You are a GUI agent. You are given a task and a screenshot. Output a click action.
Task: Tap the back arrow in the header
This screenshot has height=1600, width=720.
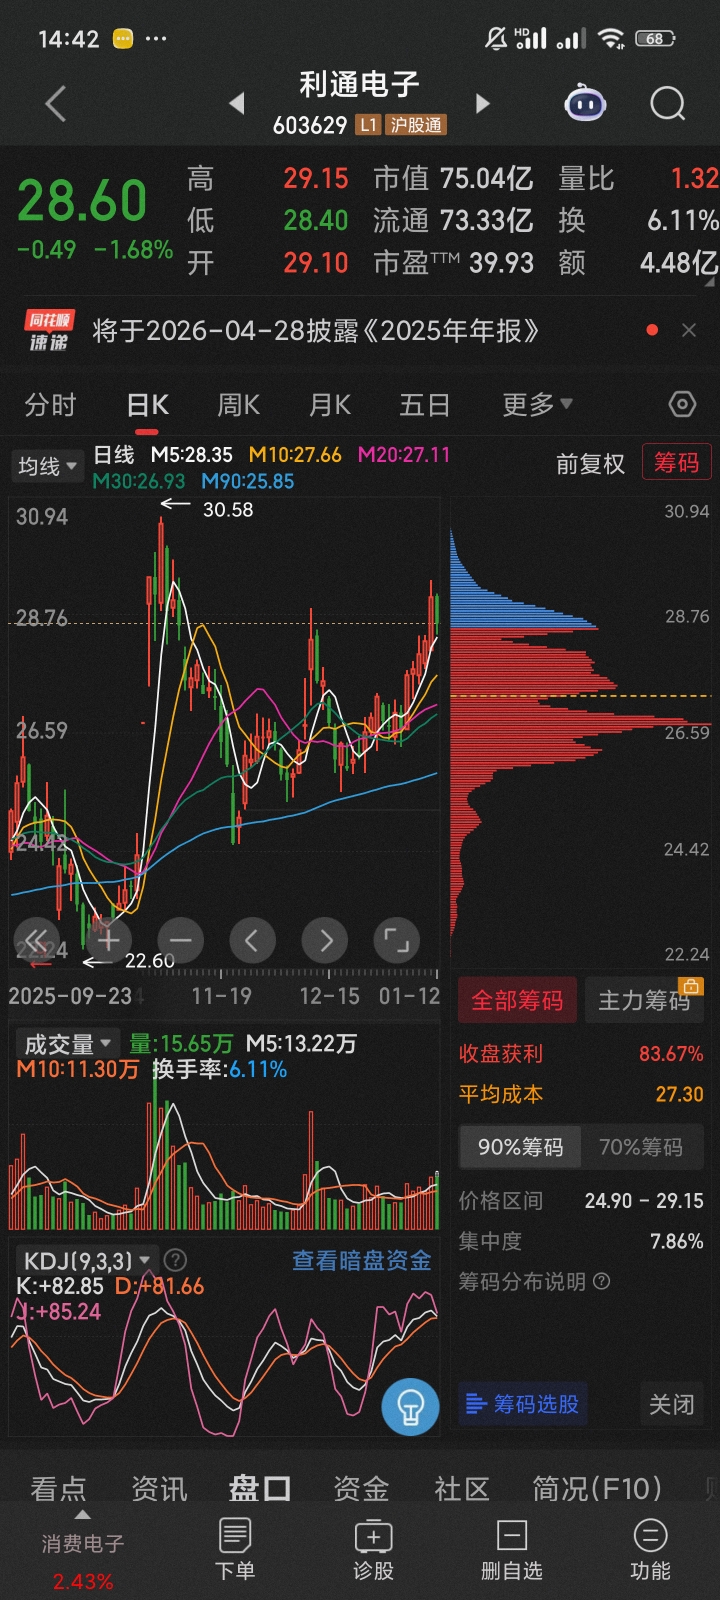(x=56, y=104)
